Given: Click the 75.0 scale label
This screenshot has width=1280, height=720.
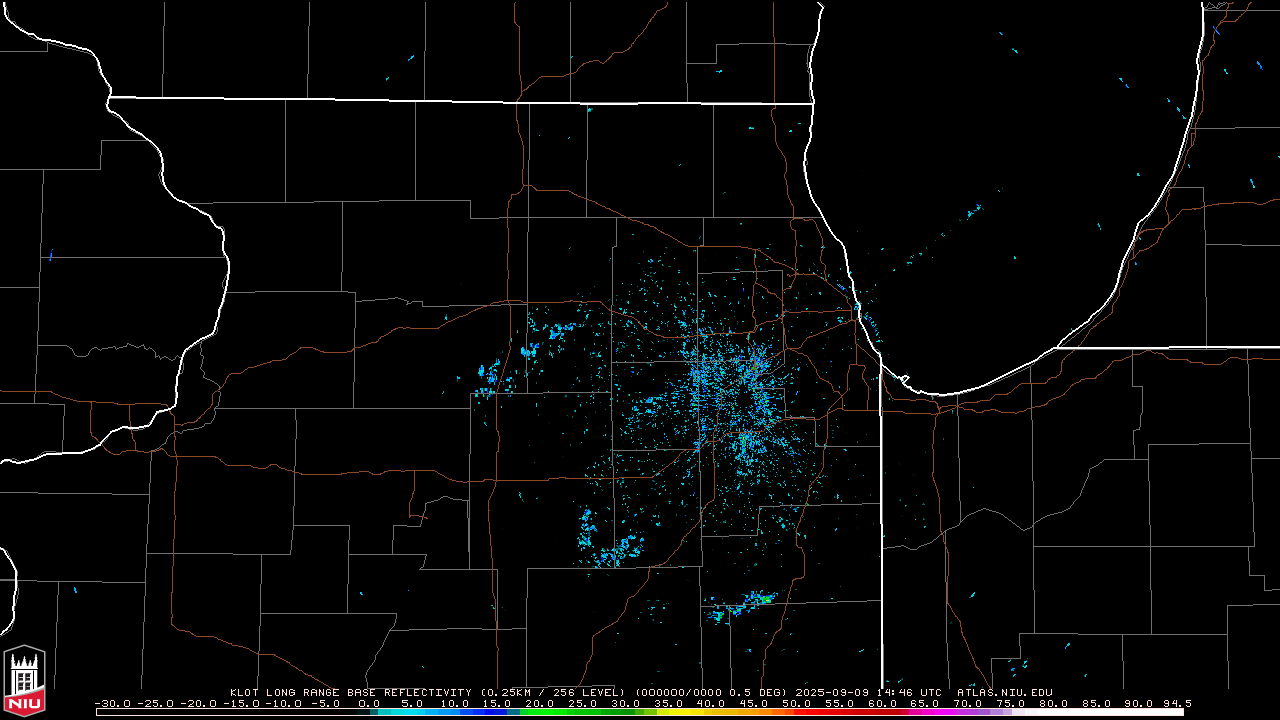Looking at the screenshot, I should (1010, 703).
